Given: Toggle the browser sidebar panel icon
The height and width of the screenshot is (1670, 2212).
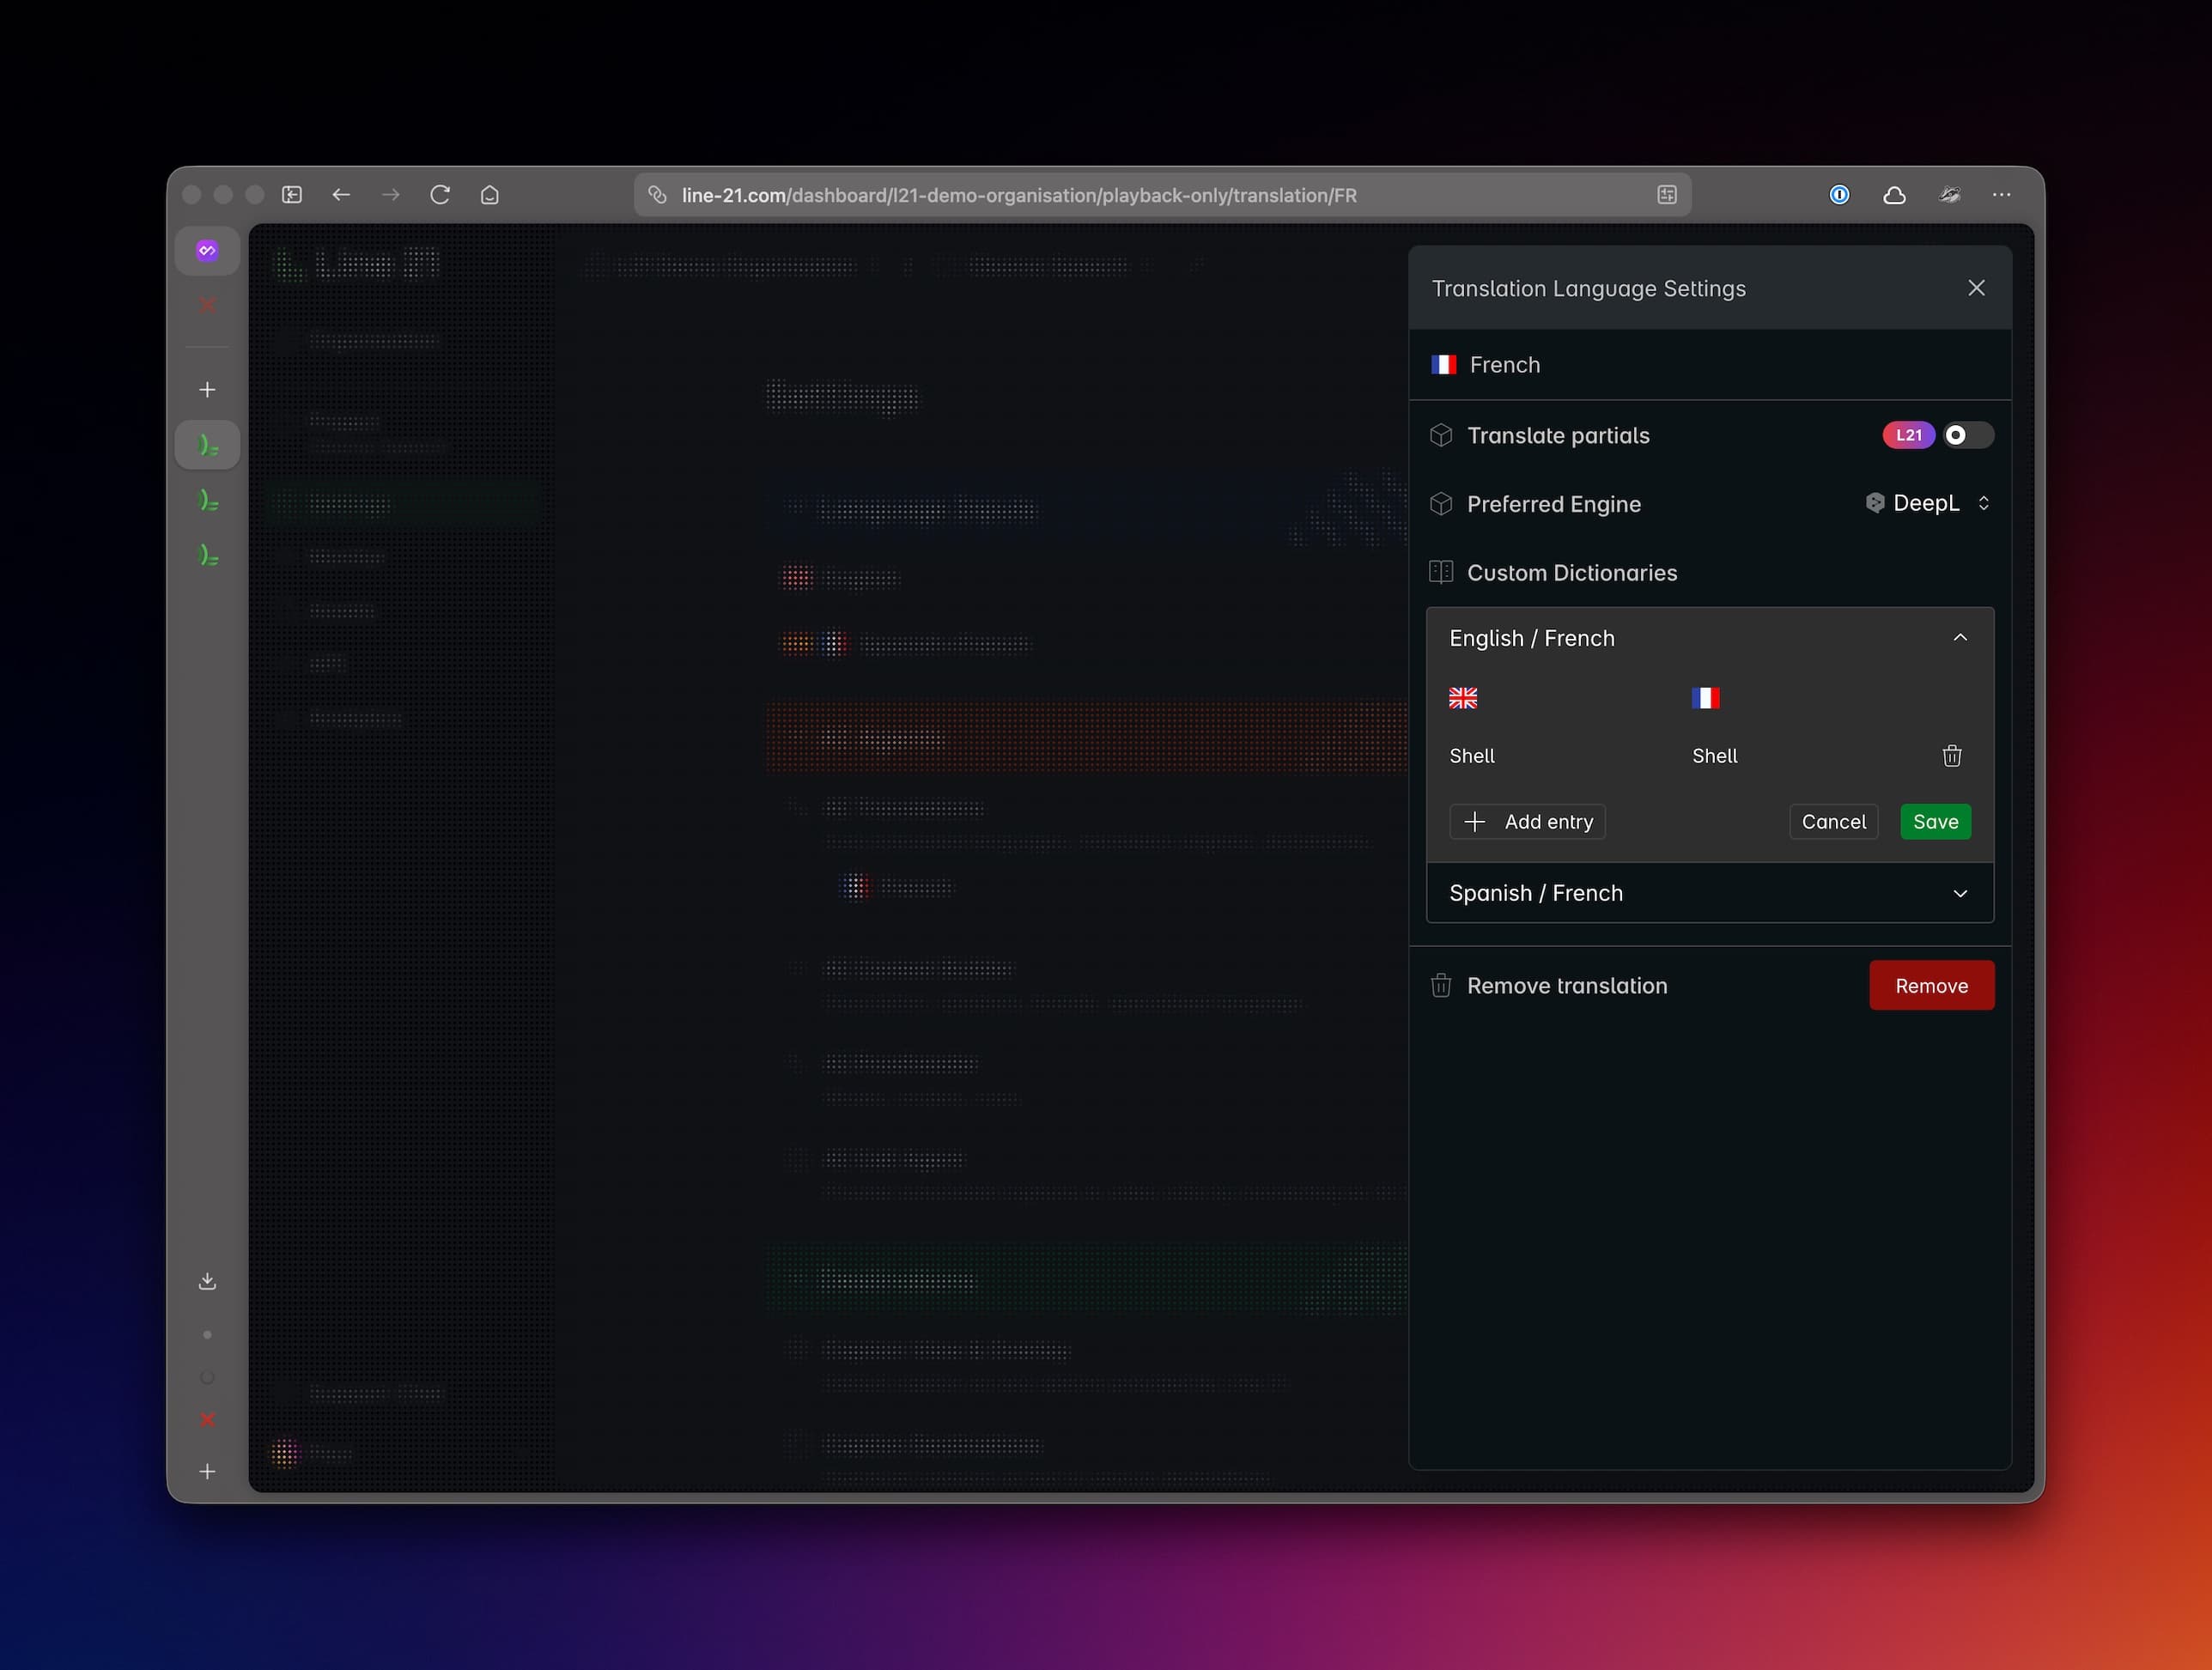Looking at the screenshot, I should (292, 195).
